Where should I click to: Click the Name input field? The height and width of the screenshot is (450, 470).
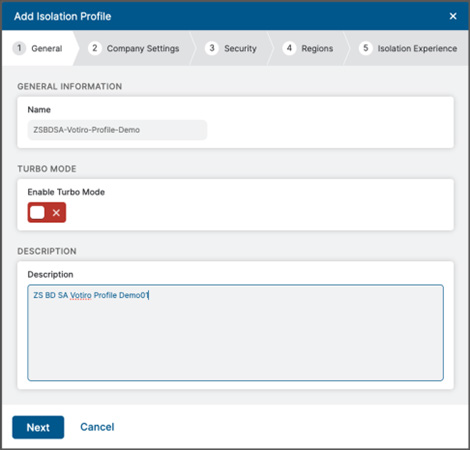117,130
